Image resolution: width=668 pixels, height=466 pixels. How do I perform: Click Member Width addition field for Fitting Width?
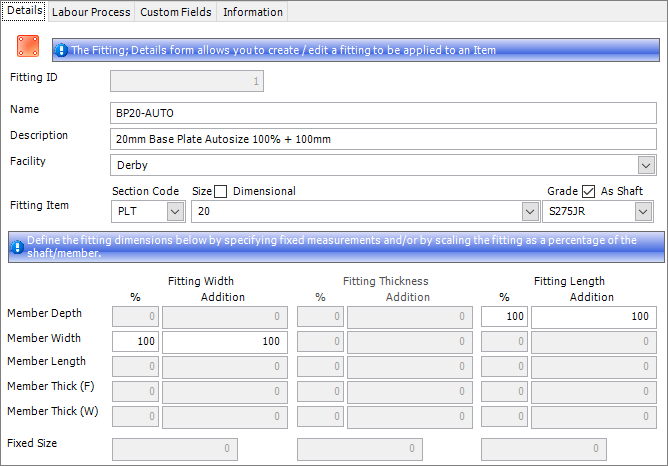point(225,342)
